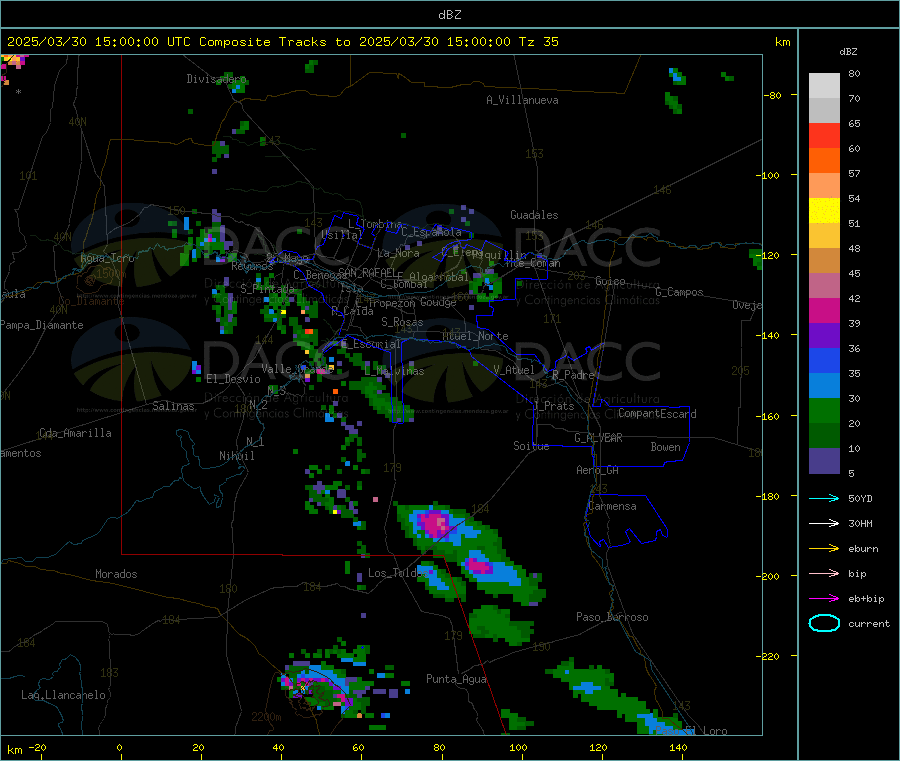Click the '2200m' elevation label
This screenshot has width=900, height=761.
click(266, 717)
